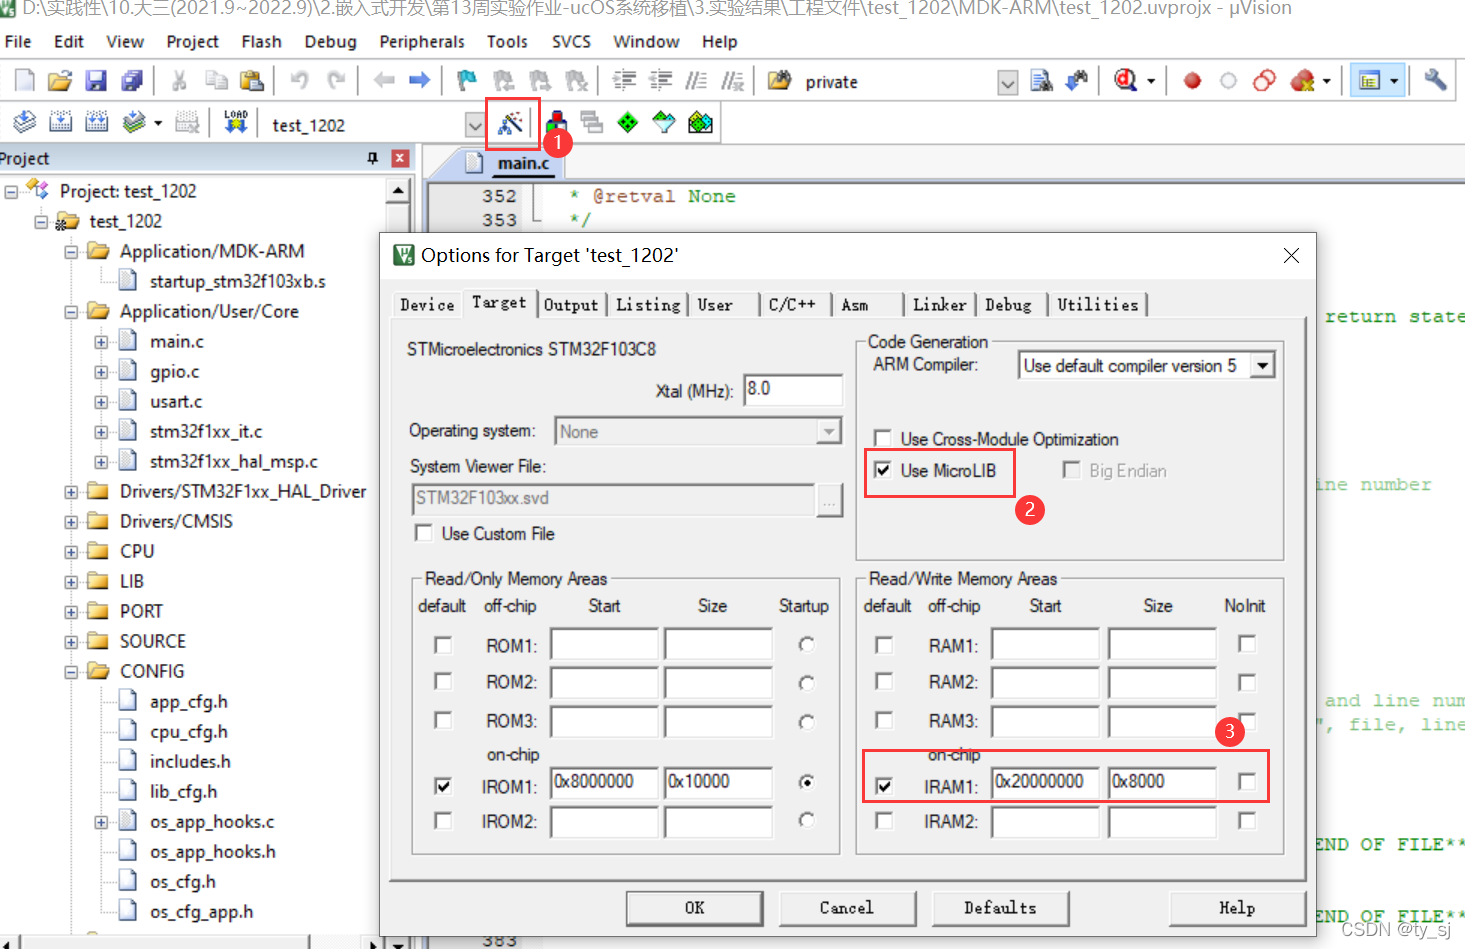Viewport: 1465px width, 949px height.
Task: Click the Find in Files icon
Action: point(1041,81)
